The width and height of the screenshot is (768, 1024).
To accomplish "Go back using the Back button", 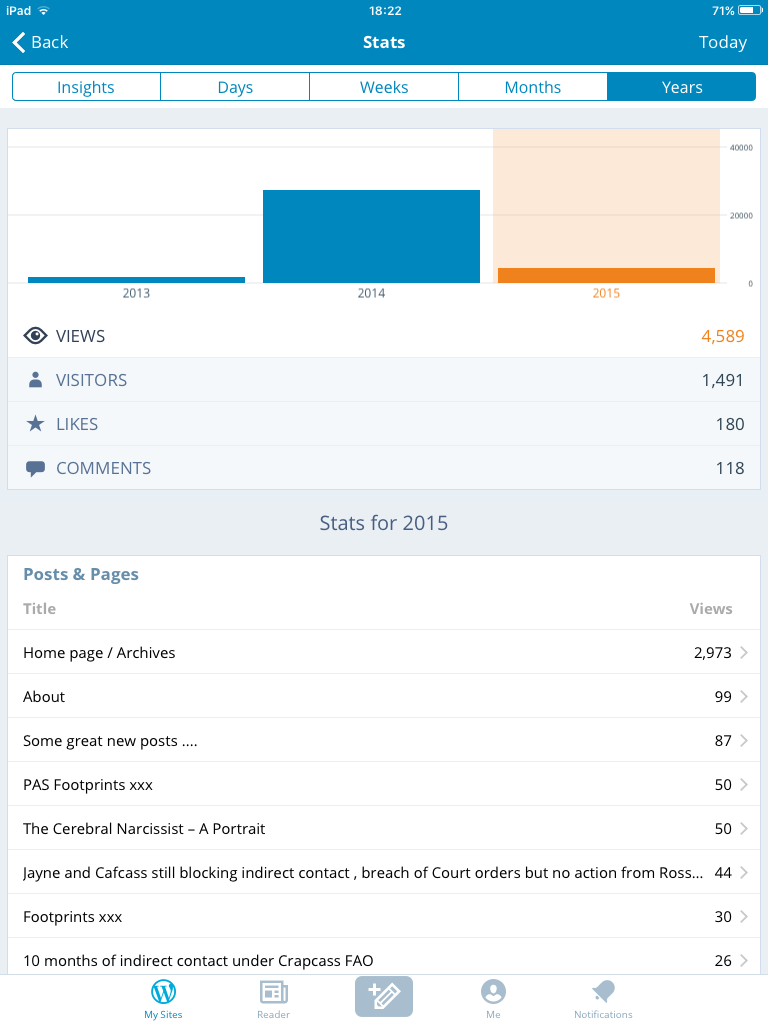I will 40,42.
